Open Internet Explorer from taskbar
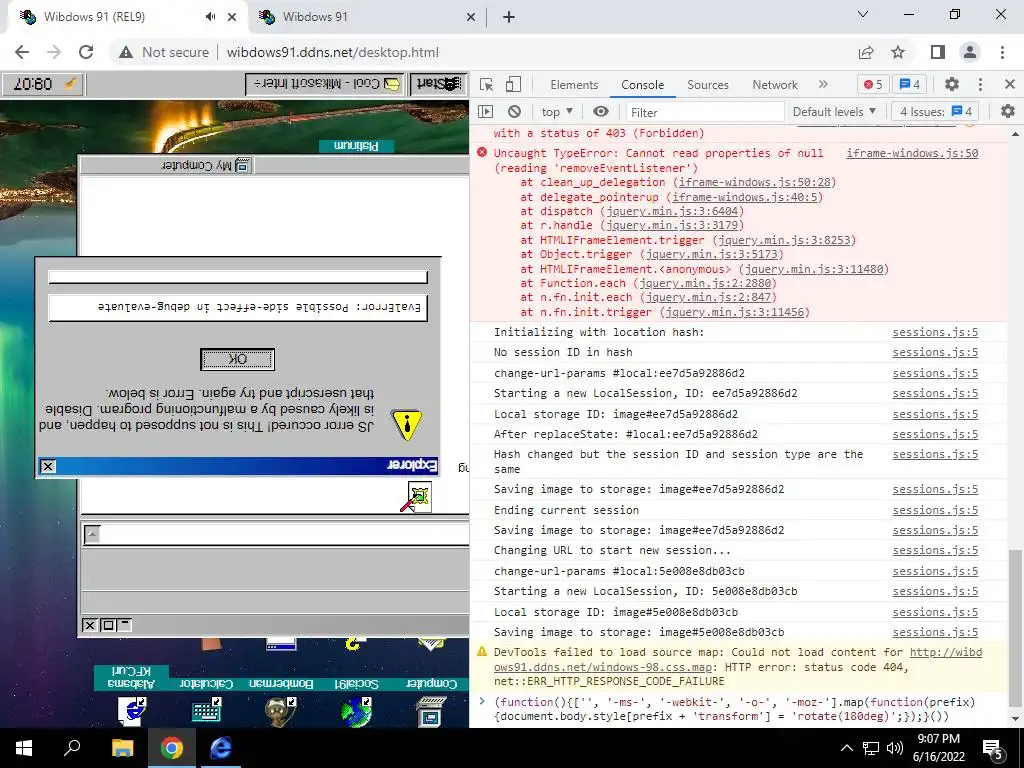 pos(220,748)
